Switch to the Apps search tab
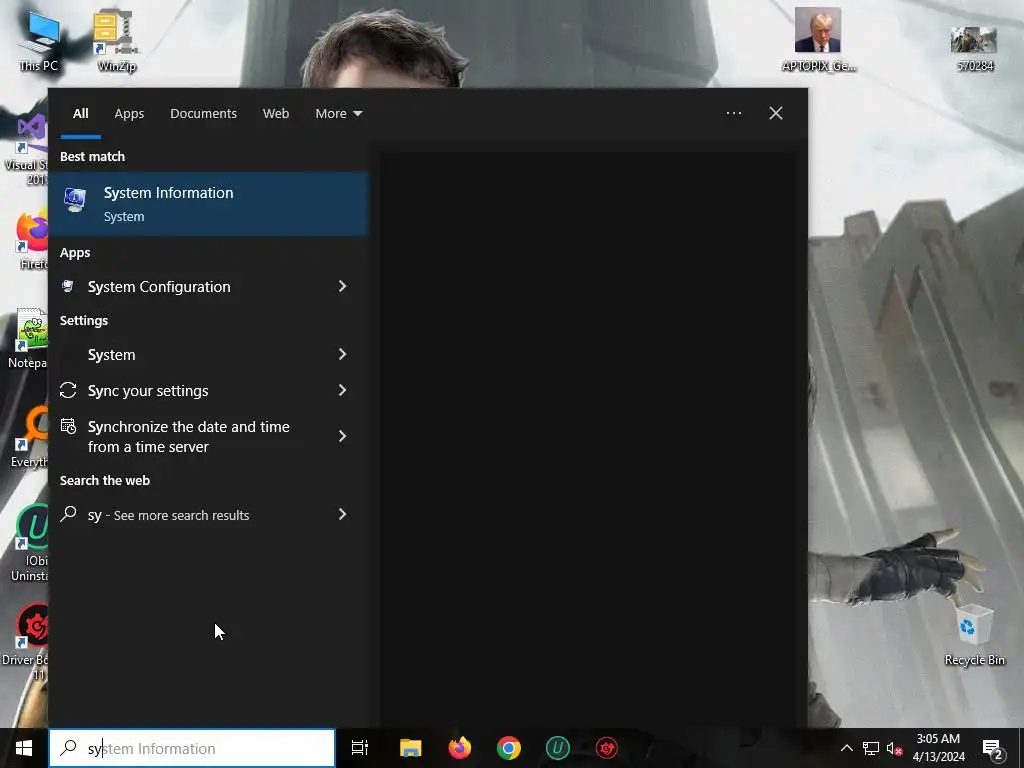 pos(129,114)
